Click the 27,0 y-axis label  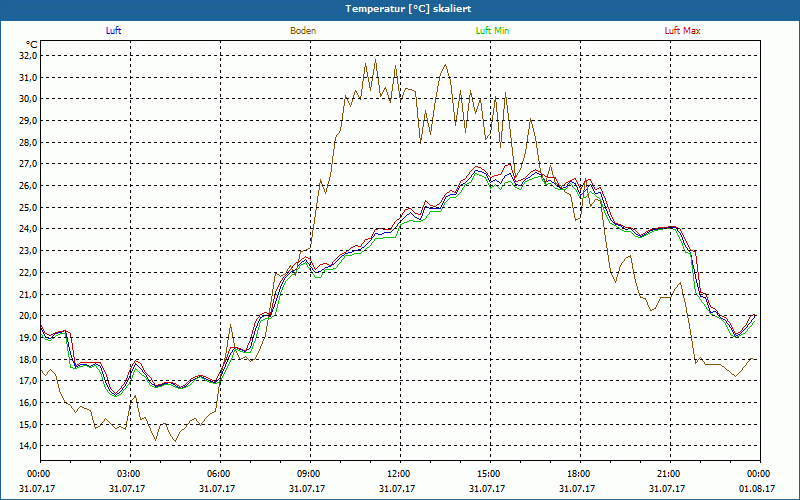28,164
